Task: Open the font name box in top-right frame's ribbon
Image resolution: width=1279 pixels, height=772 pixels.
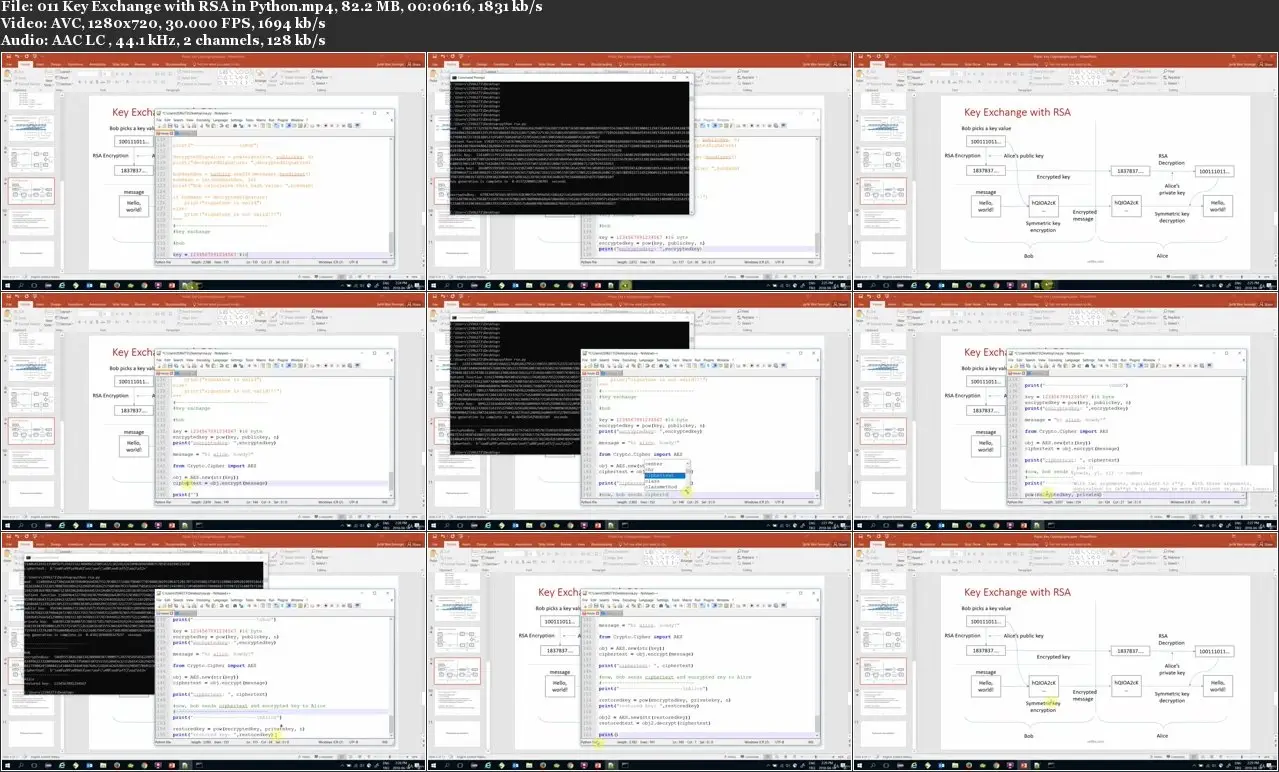Action: 939,73
